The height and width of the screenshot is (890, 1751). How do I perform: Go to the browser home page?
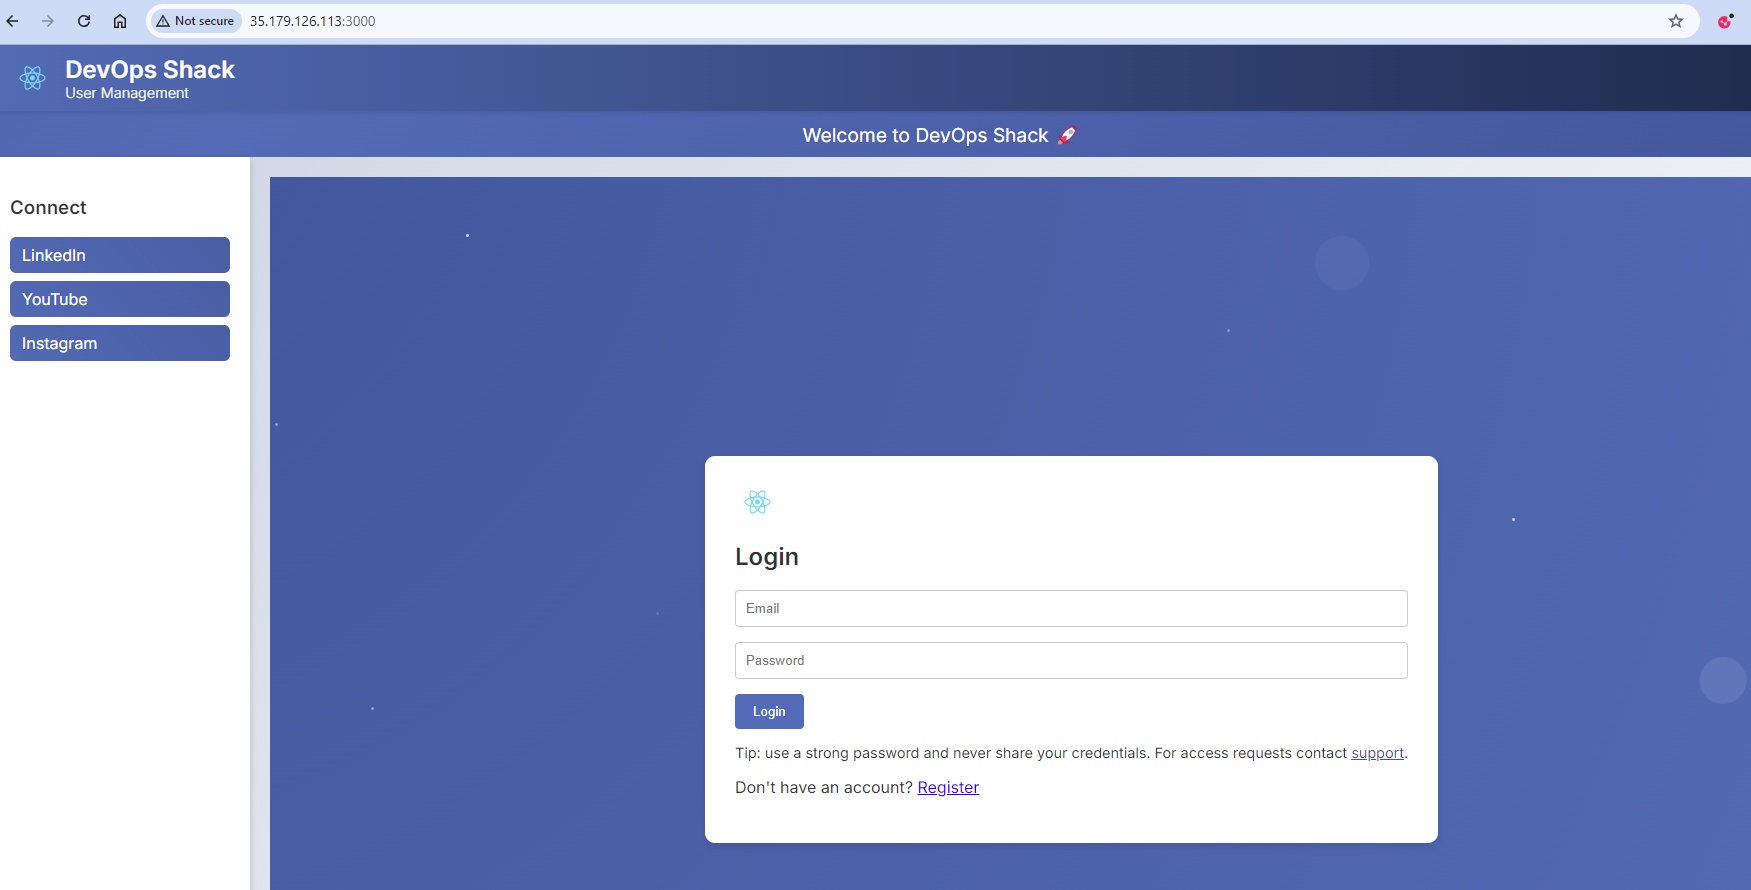[x=120, y=21]
